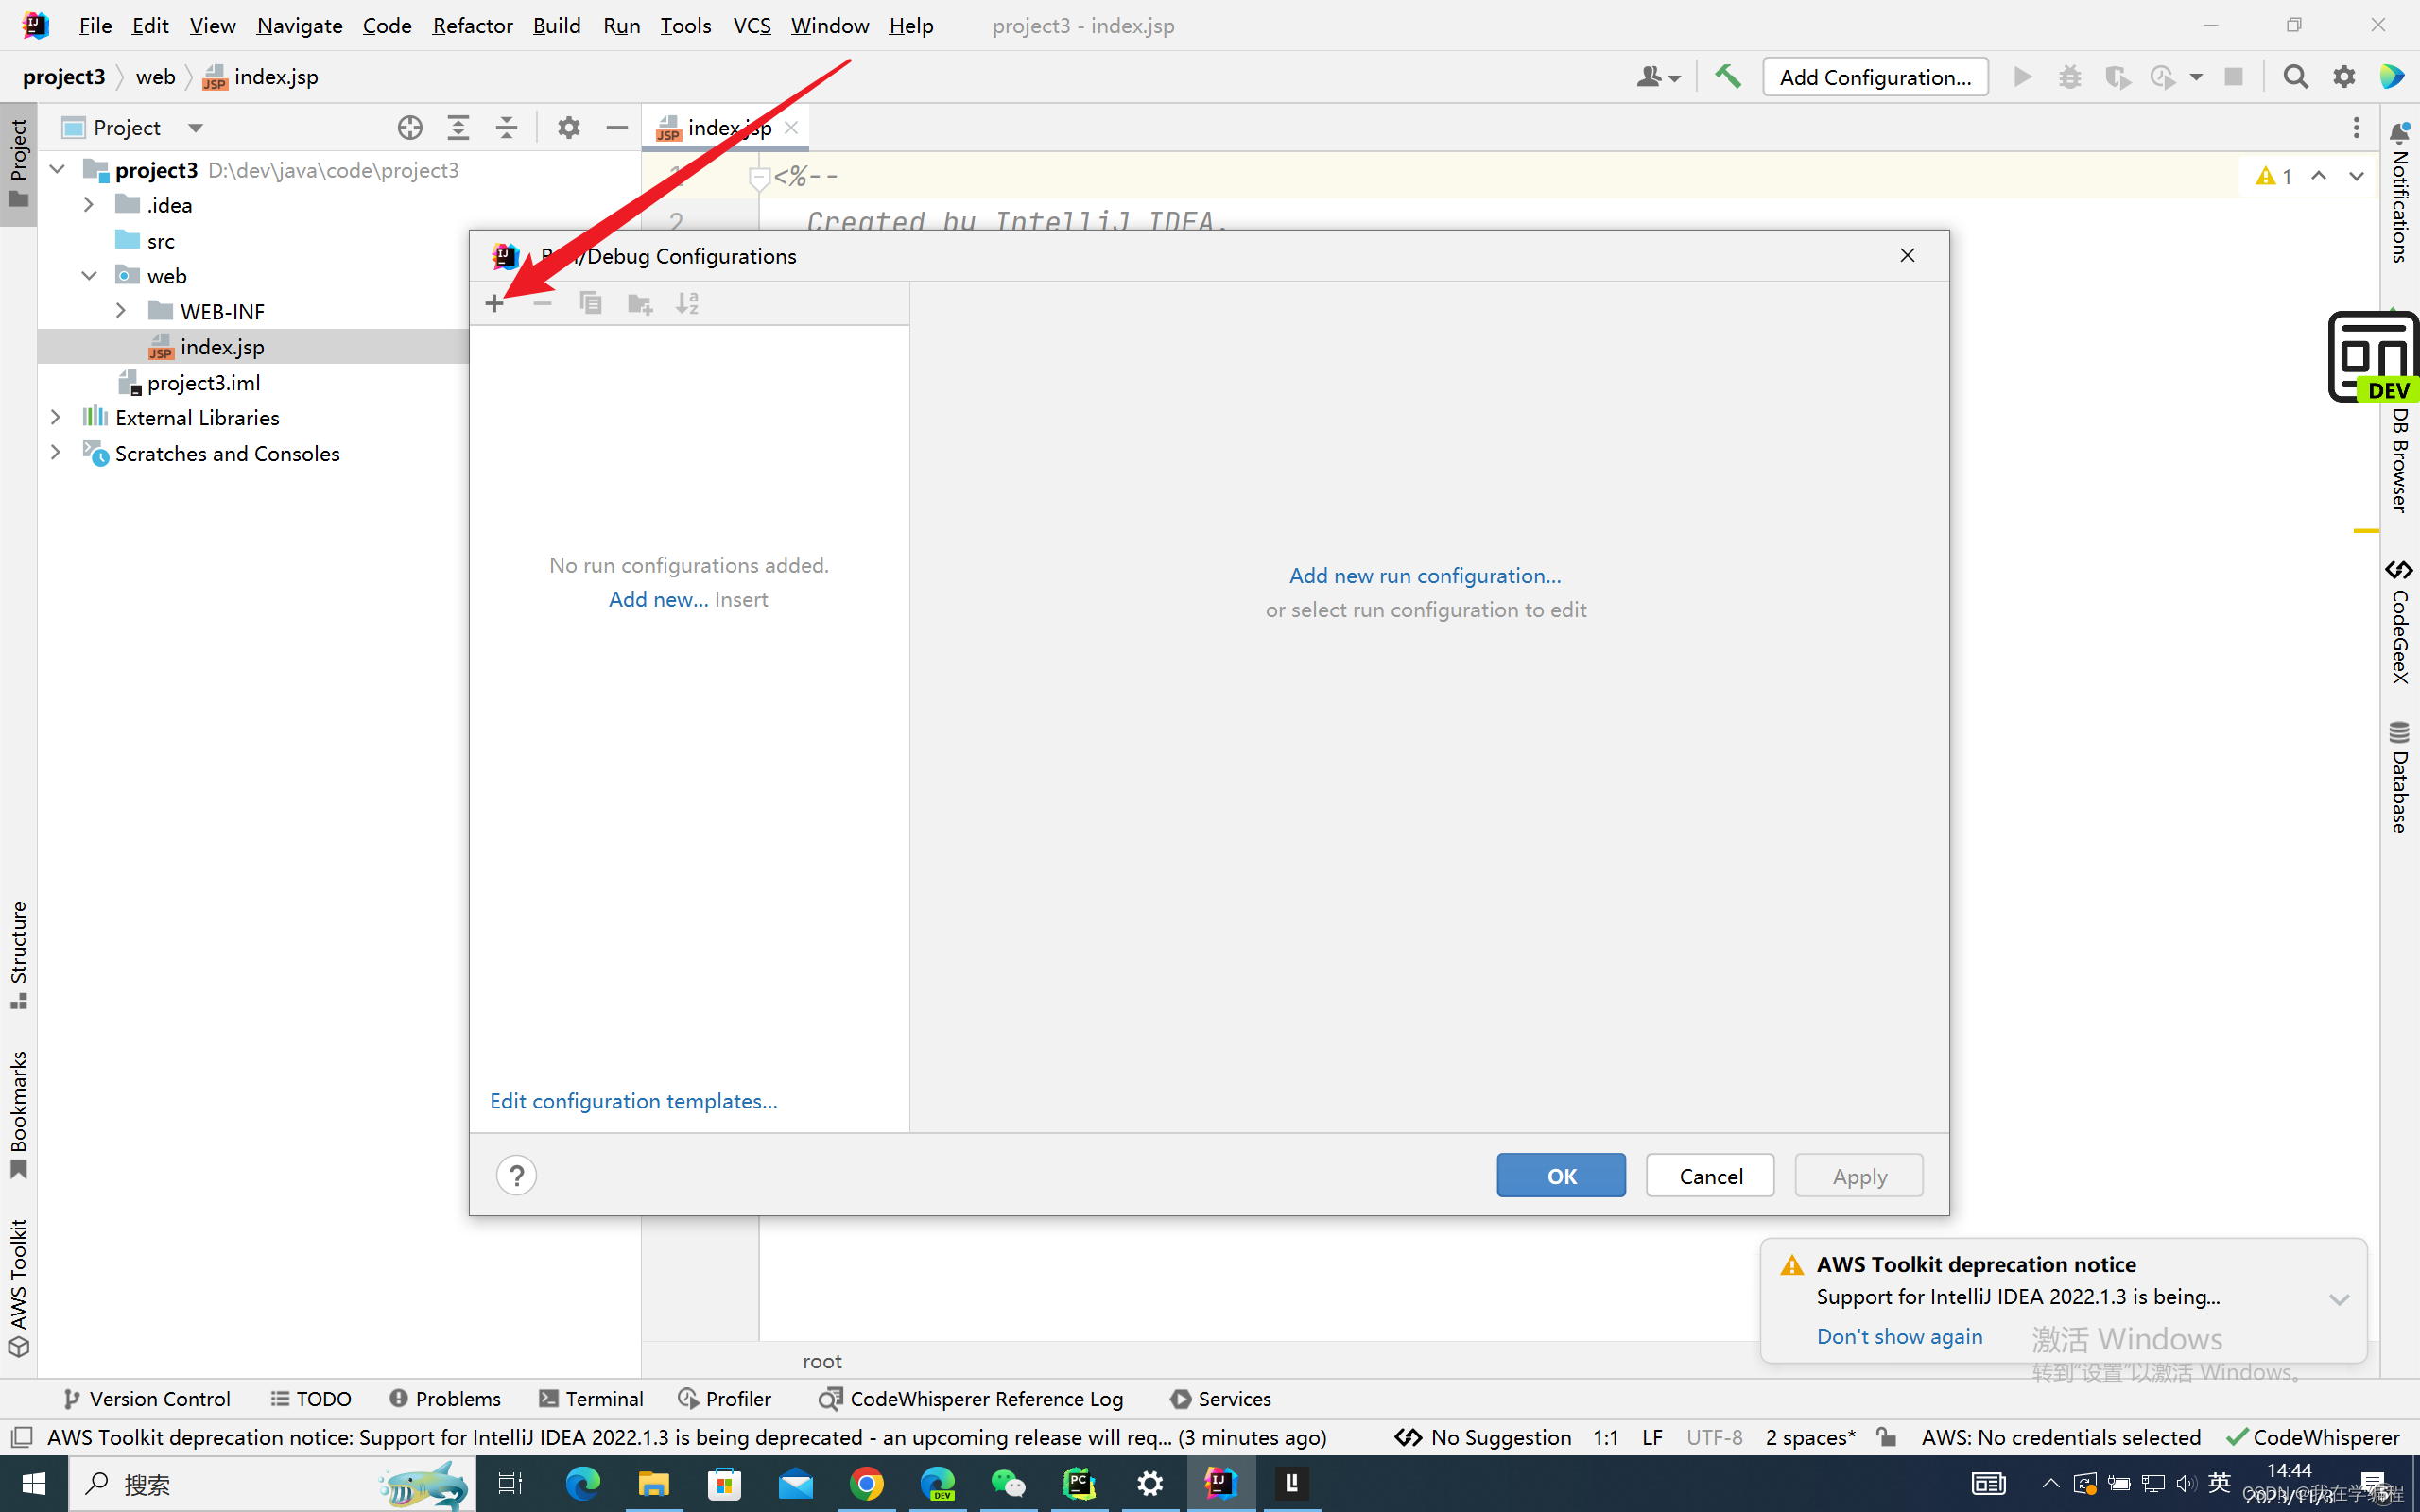Open IDE settings gear in main toolbar
The width and height of the screenshot is (2420, 1512).
(2343, 76)
